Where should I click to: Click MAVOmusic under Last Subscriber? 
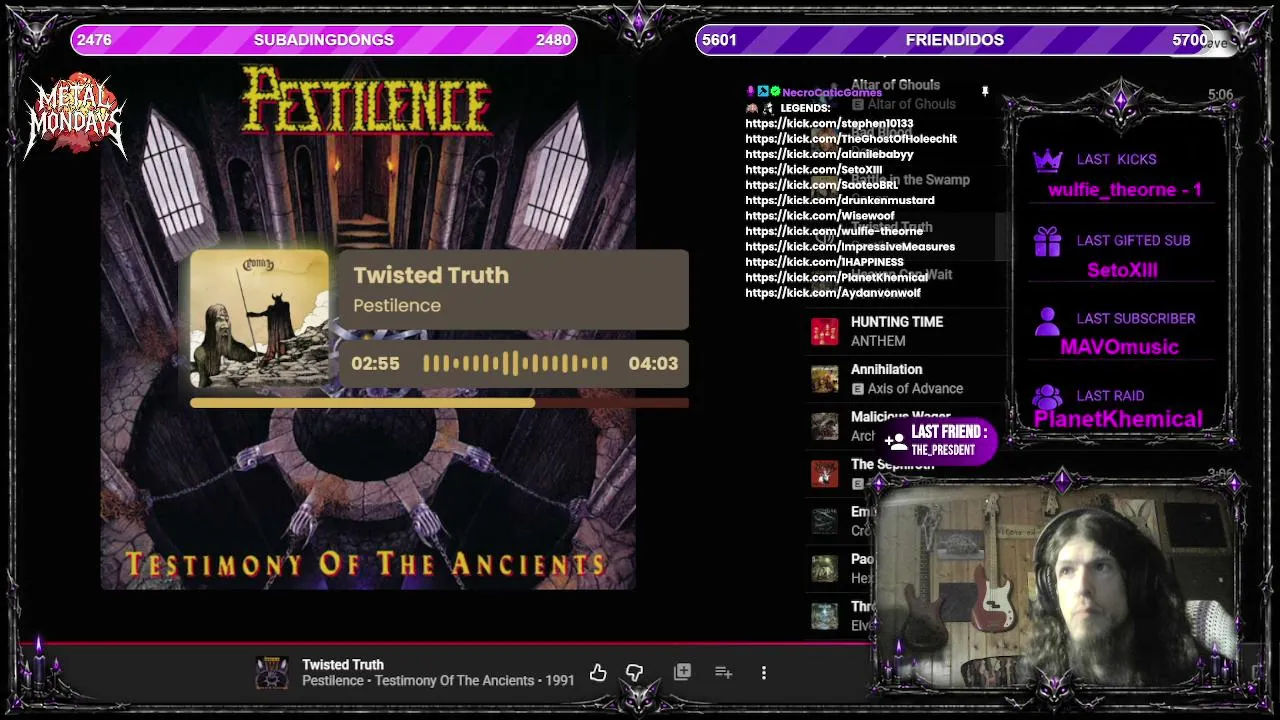pyautogui.click(x=1119, y=347)
